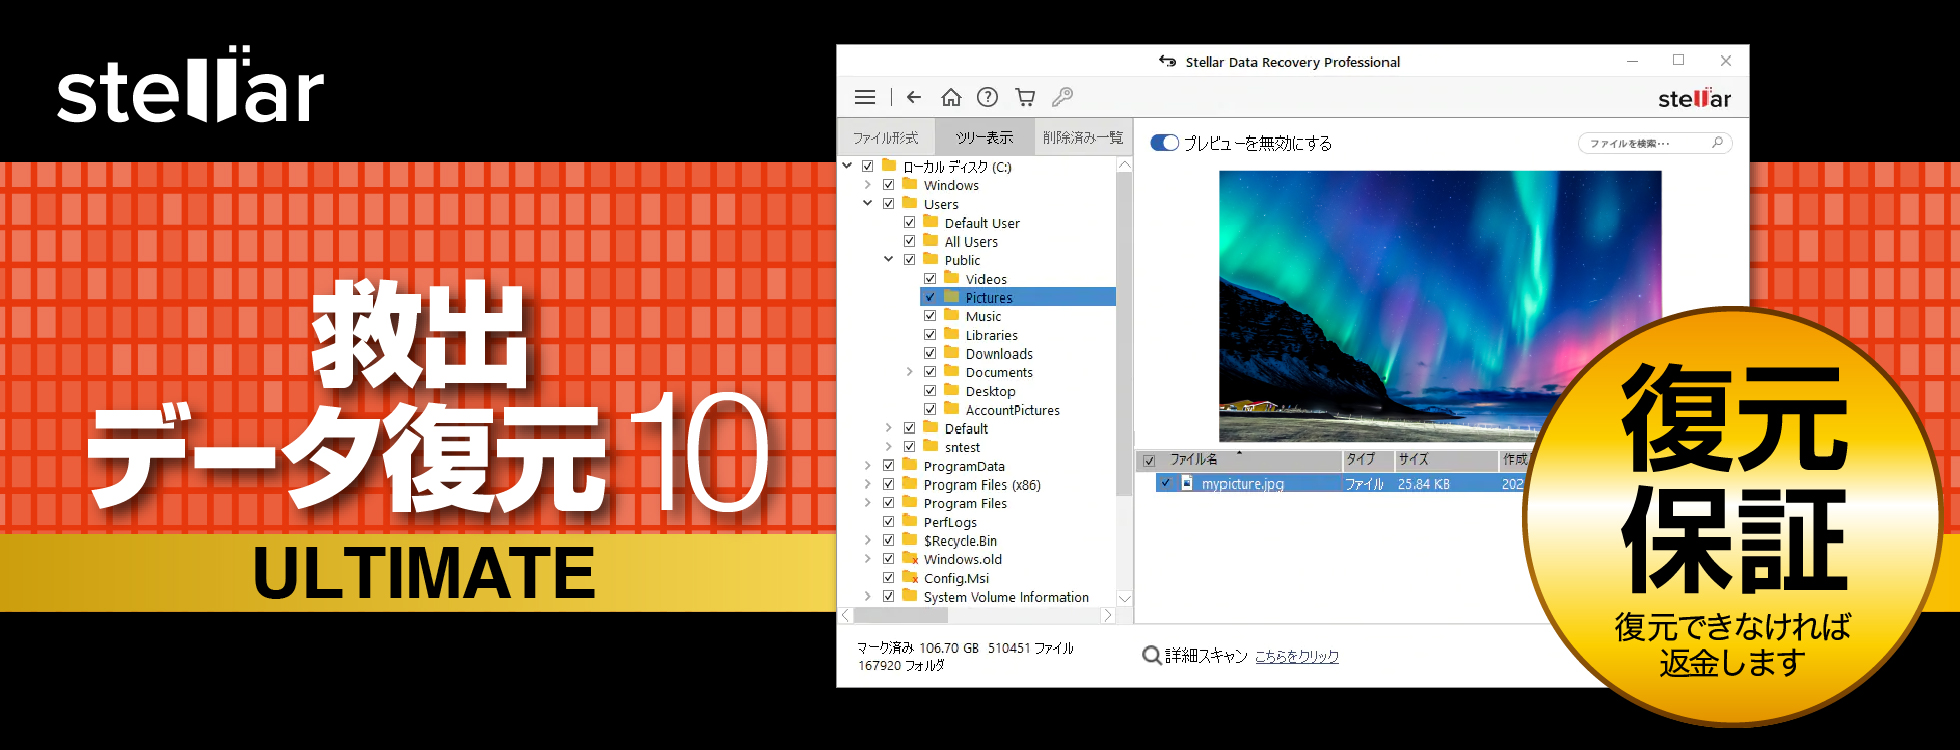
Task: Uncheck the Windows folder checkbox
Action: [888, 185]
